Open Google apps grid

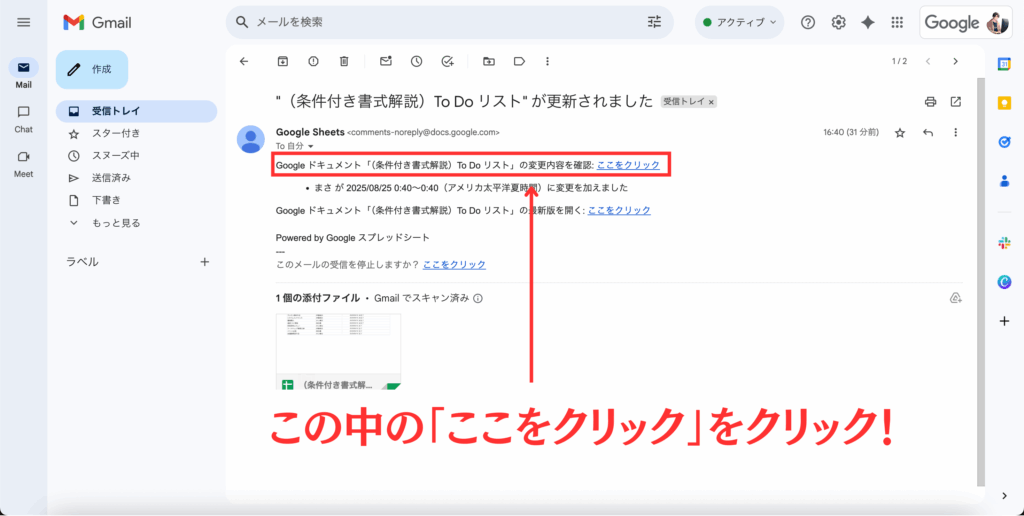click(897, 22)
